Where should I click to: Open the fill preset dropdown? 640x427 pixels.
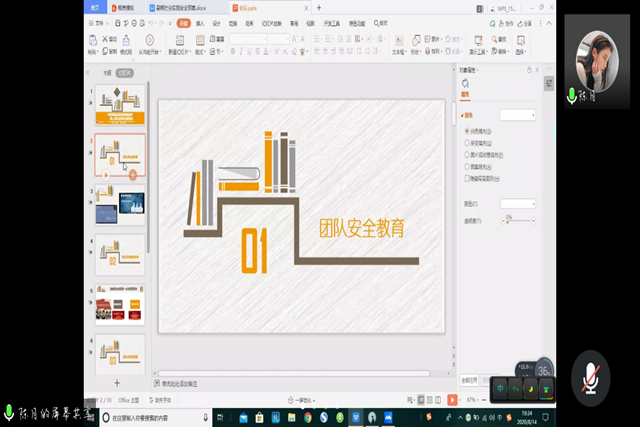(518, 115)
